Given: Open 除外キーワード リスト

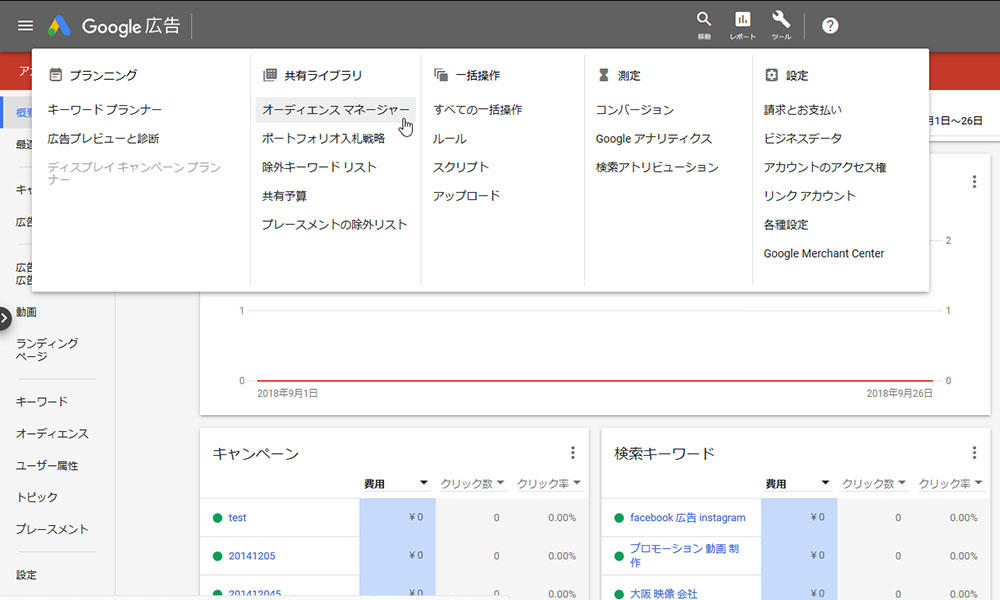Looking at the screenshot, I should (x=319, y=167).
